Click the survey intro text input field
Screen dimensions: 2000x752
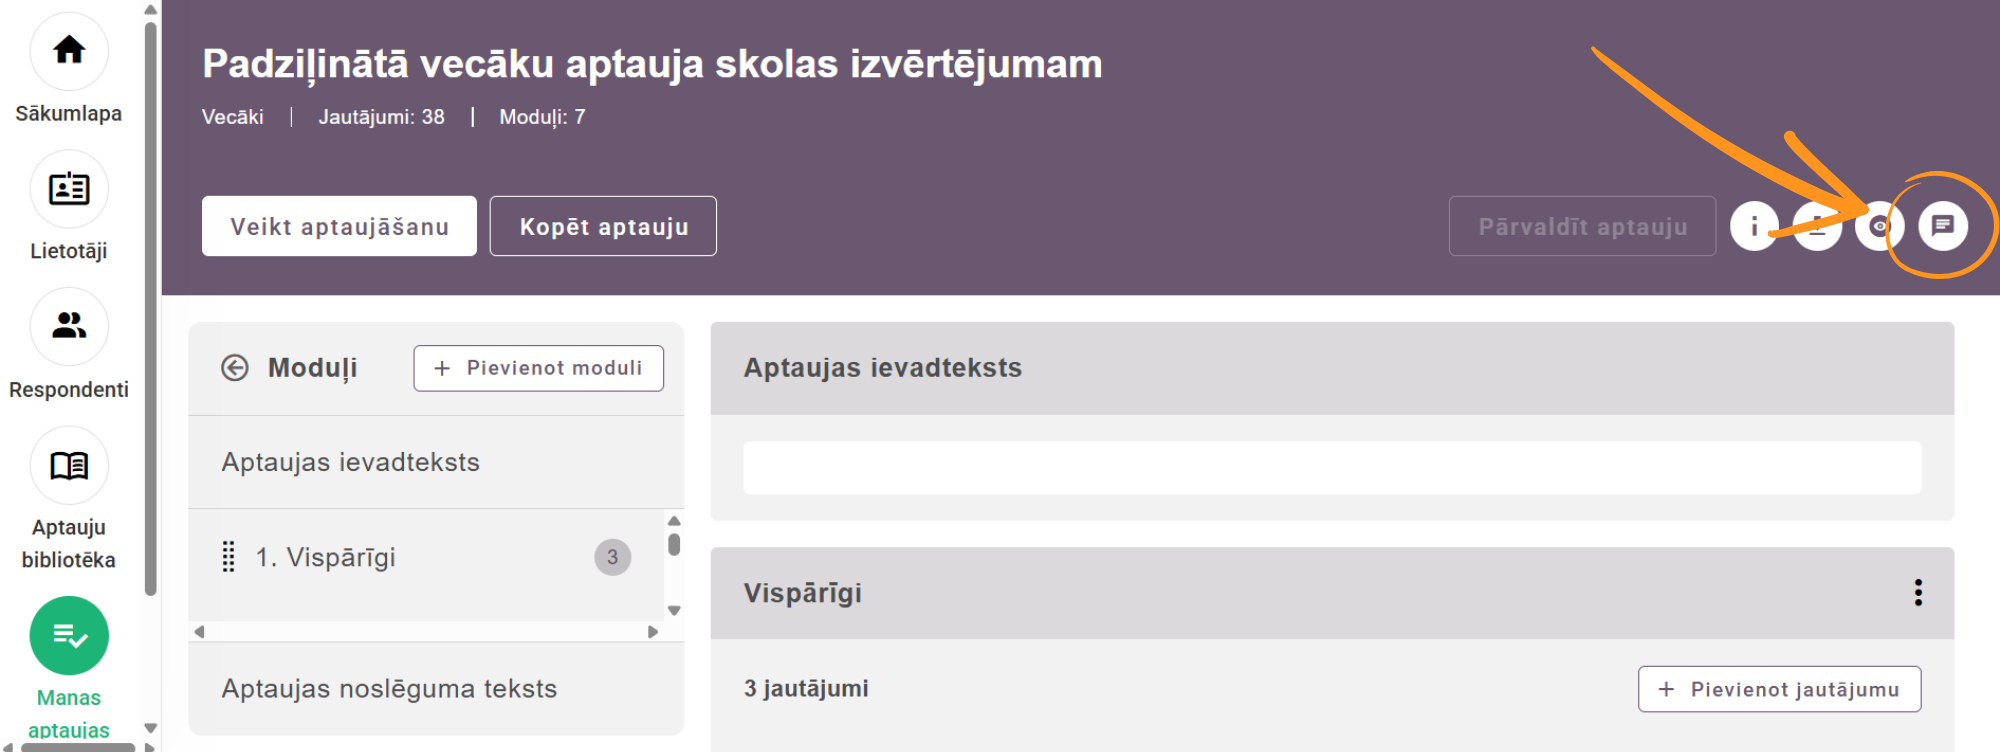1331,468
